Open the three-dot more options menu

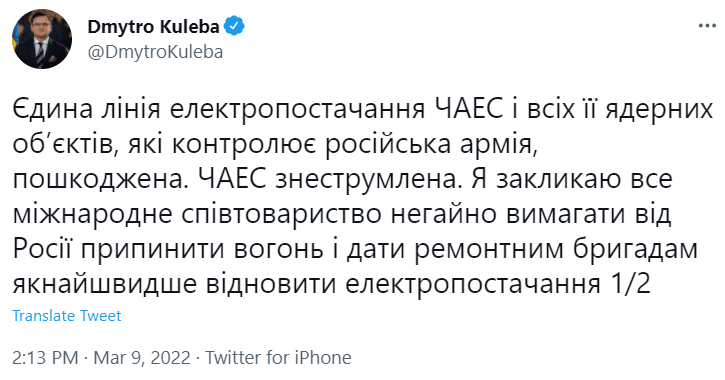coord(707,26)
